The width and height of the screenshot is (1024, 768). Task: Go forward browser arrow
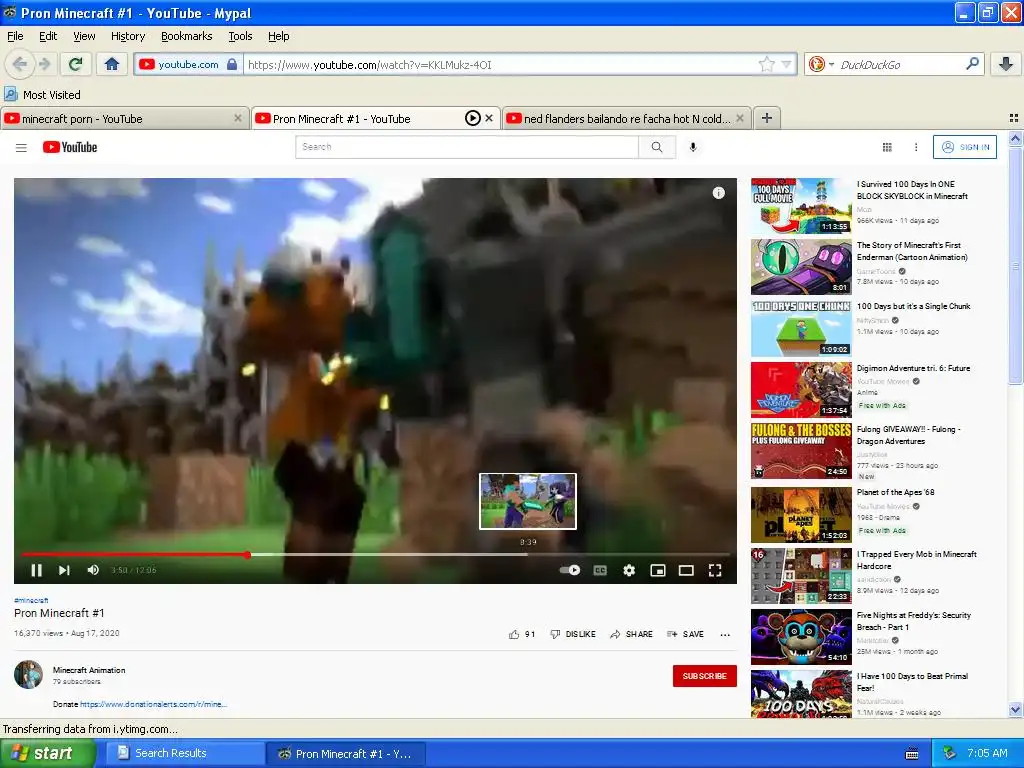44,64
